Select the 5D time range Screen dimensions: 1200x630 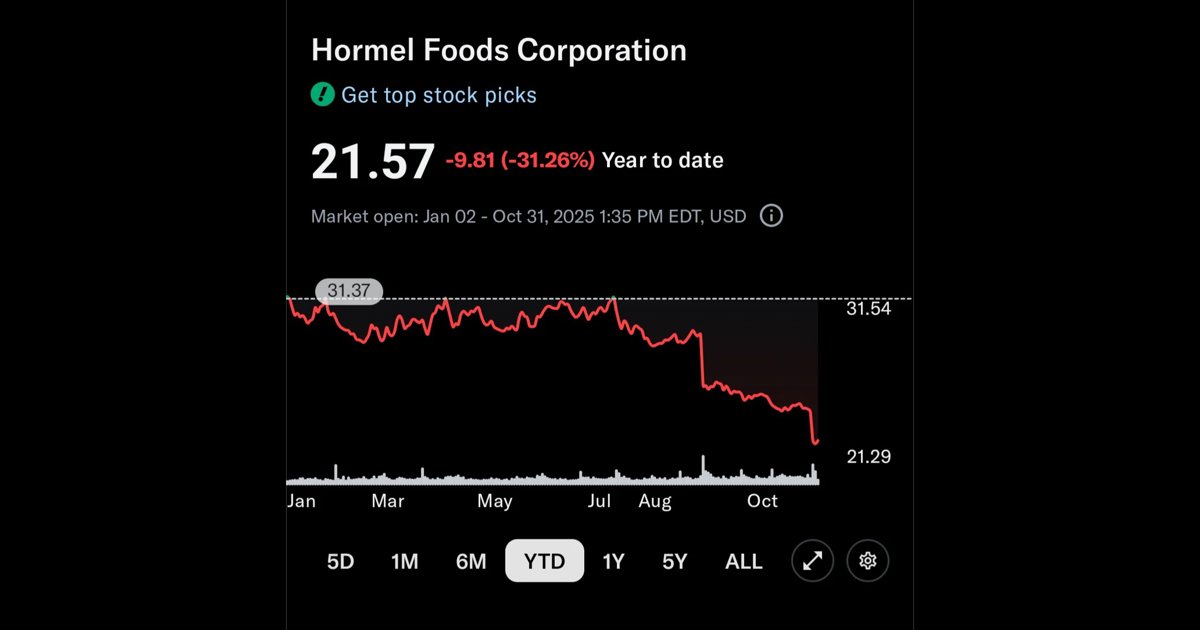click(x=340, y=562)
